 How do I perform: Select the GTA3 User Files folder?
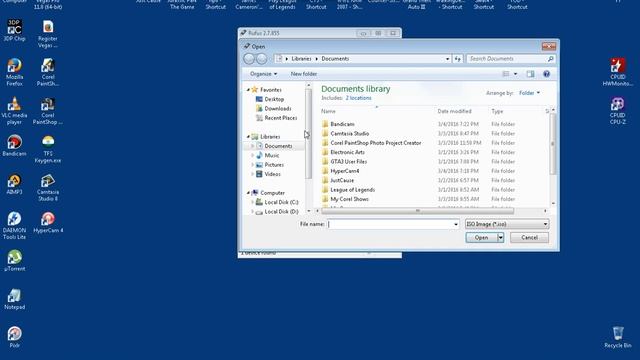(349, 162)
